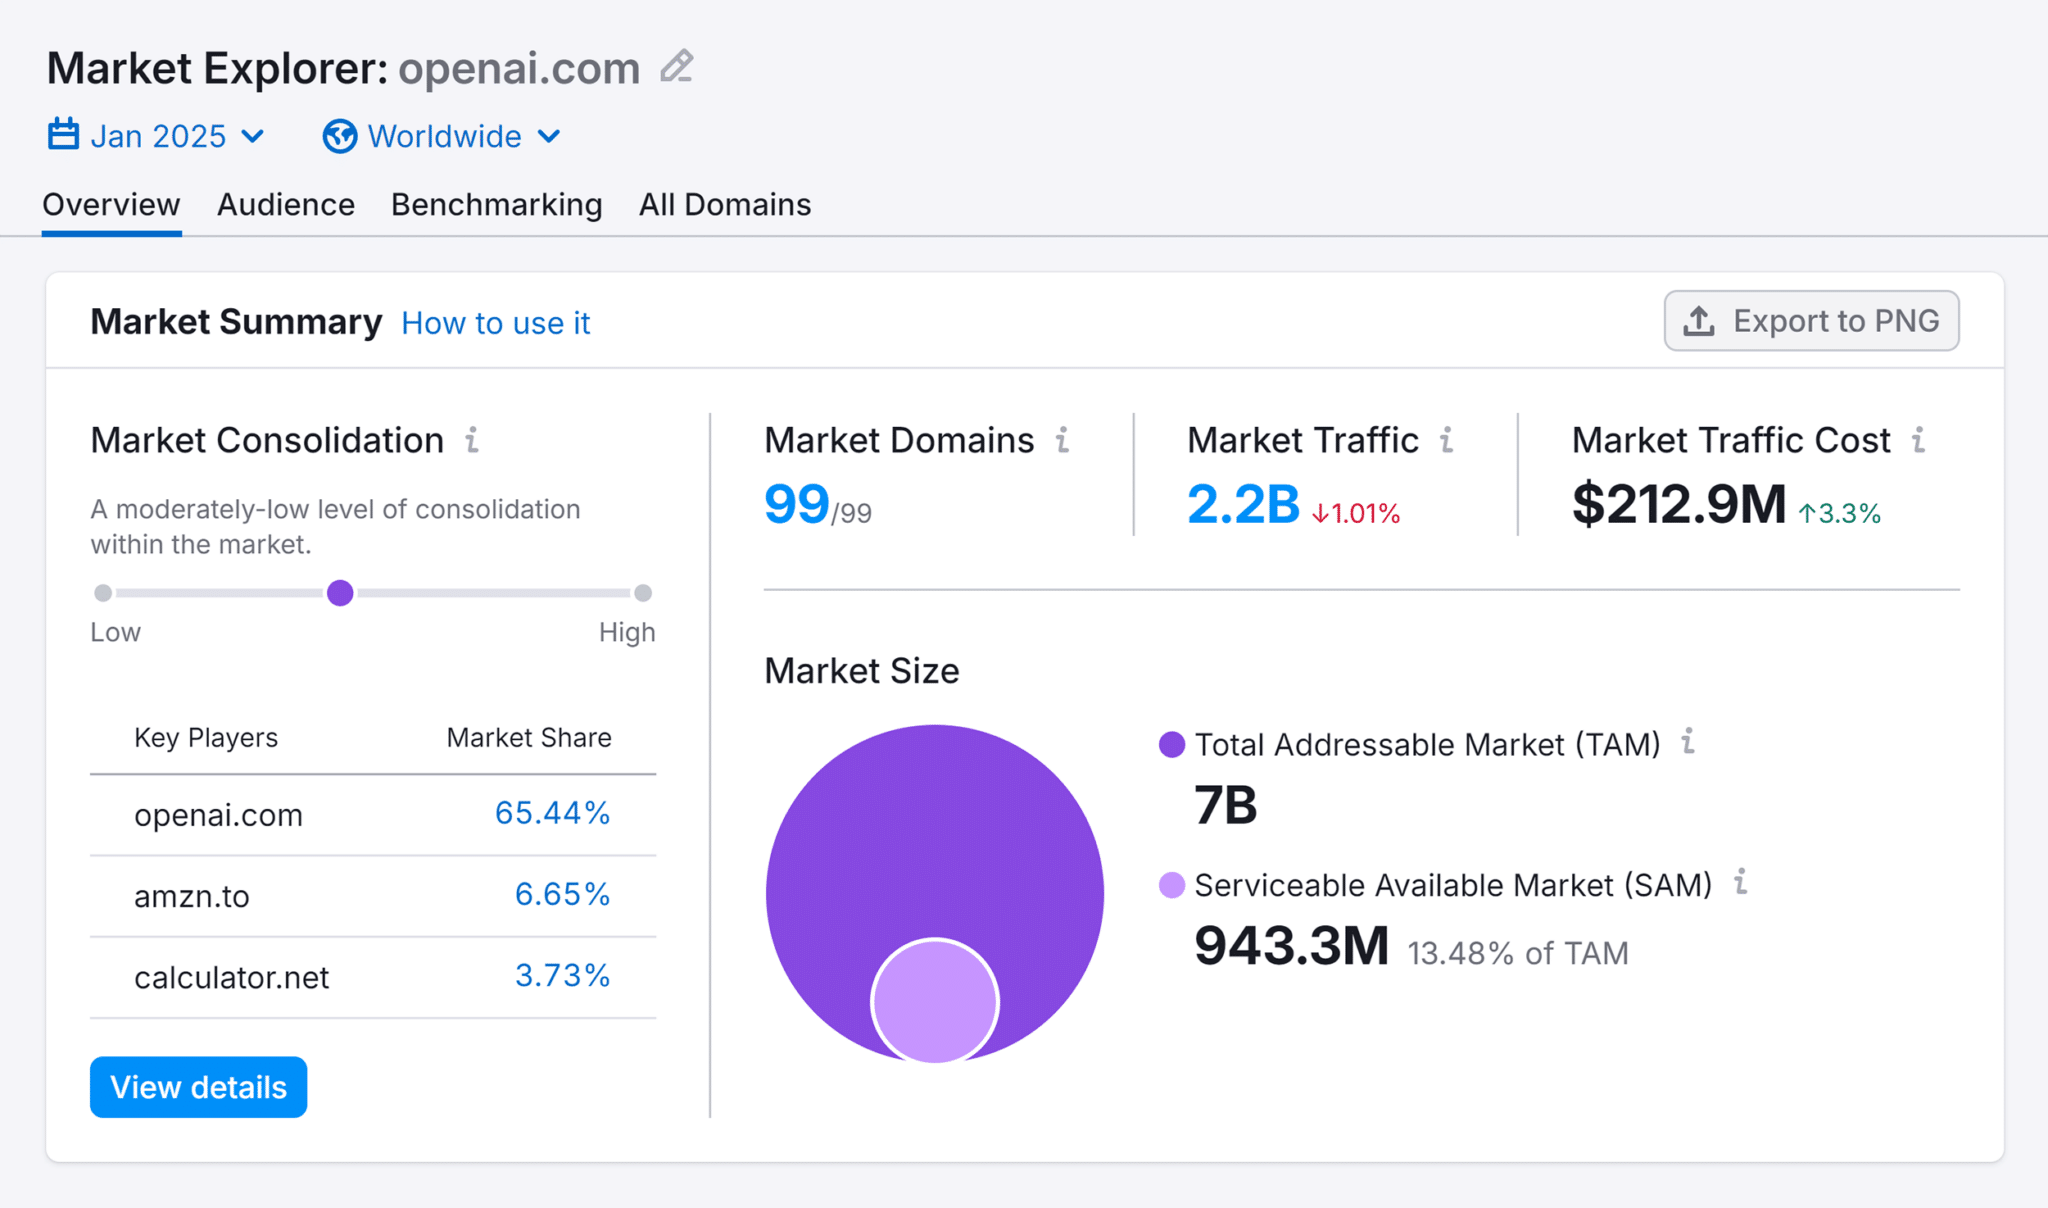Click the purple TAM legend dot
Viewport: 2048px width, 1208px height.
pyautogui.click(x=1171, y=745)
